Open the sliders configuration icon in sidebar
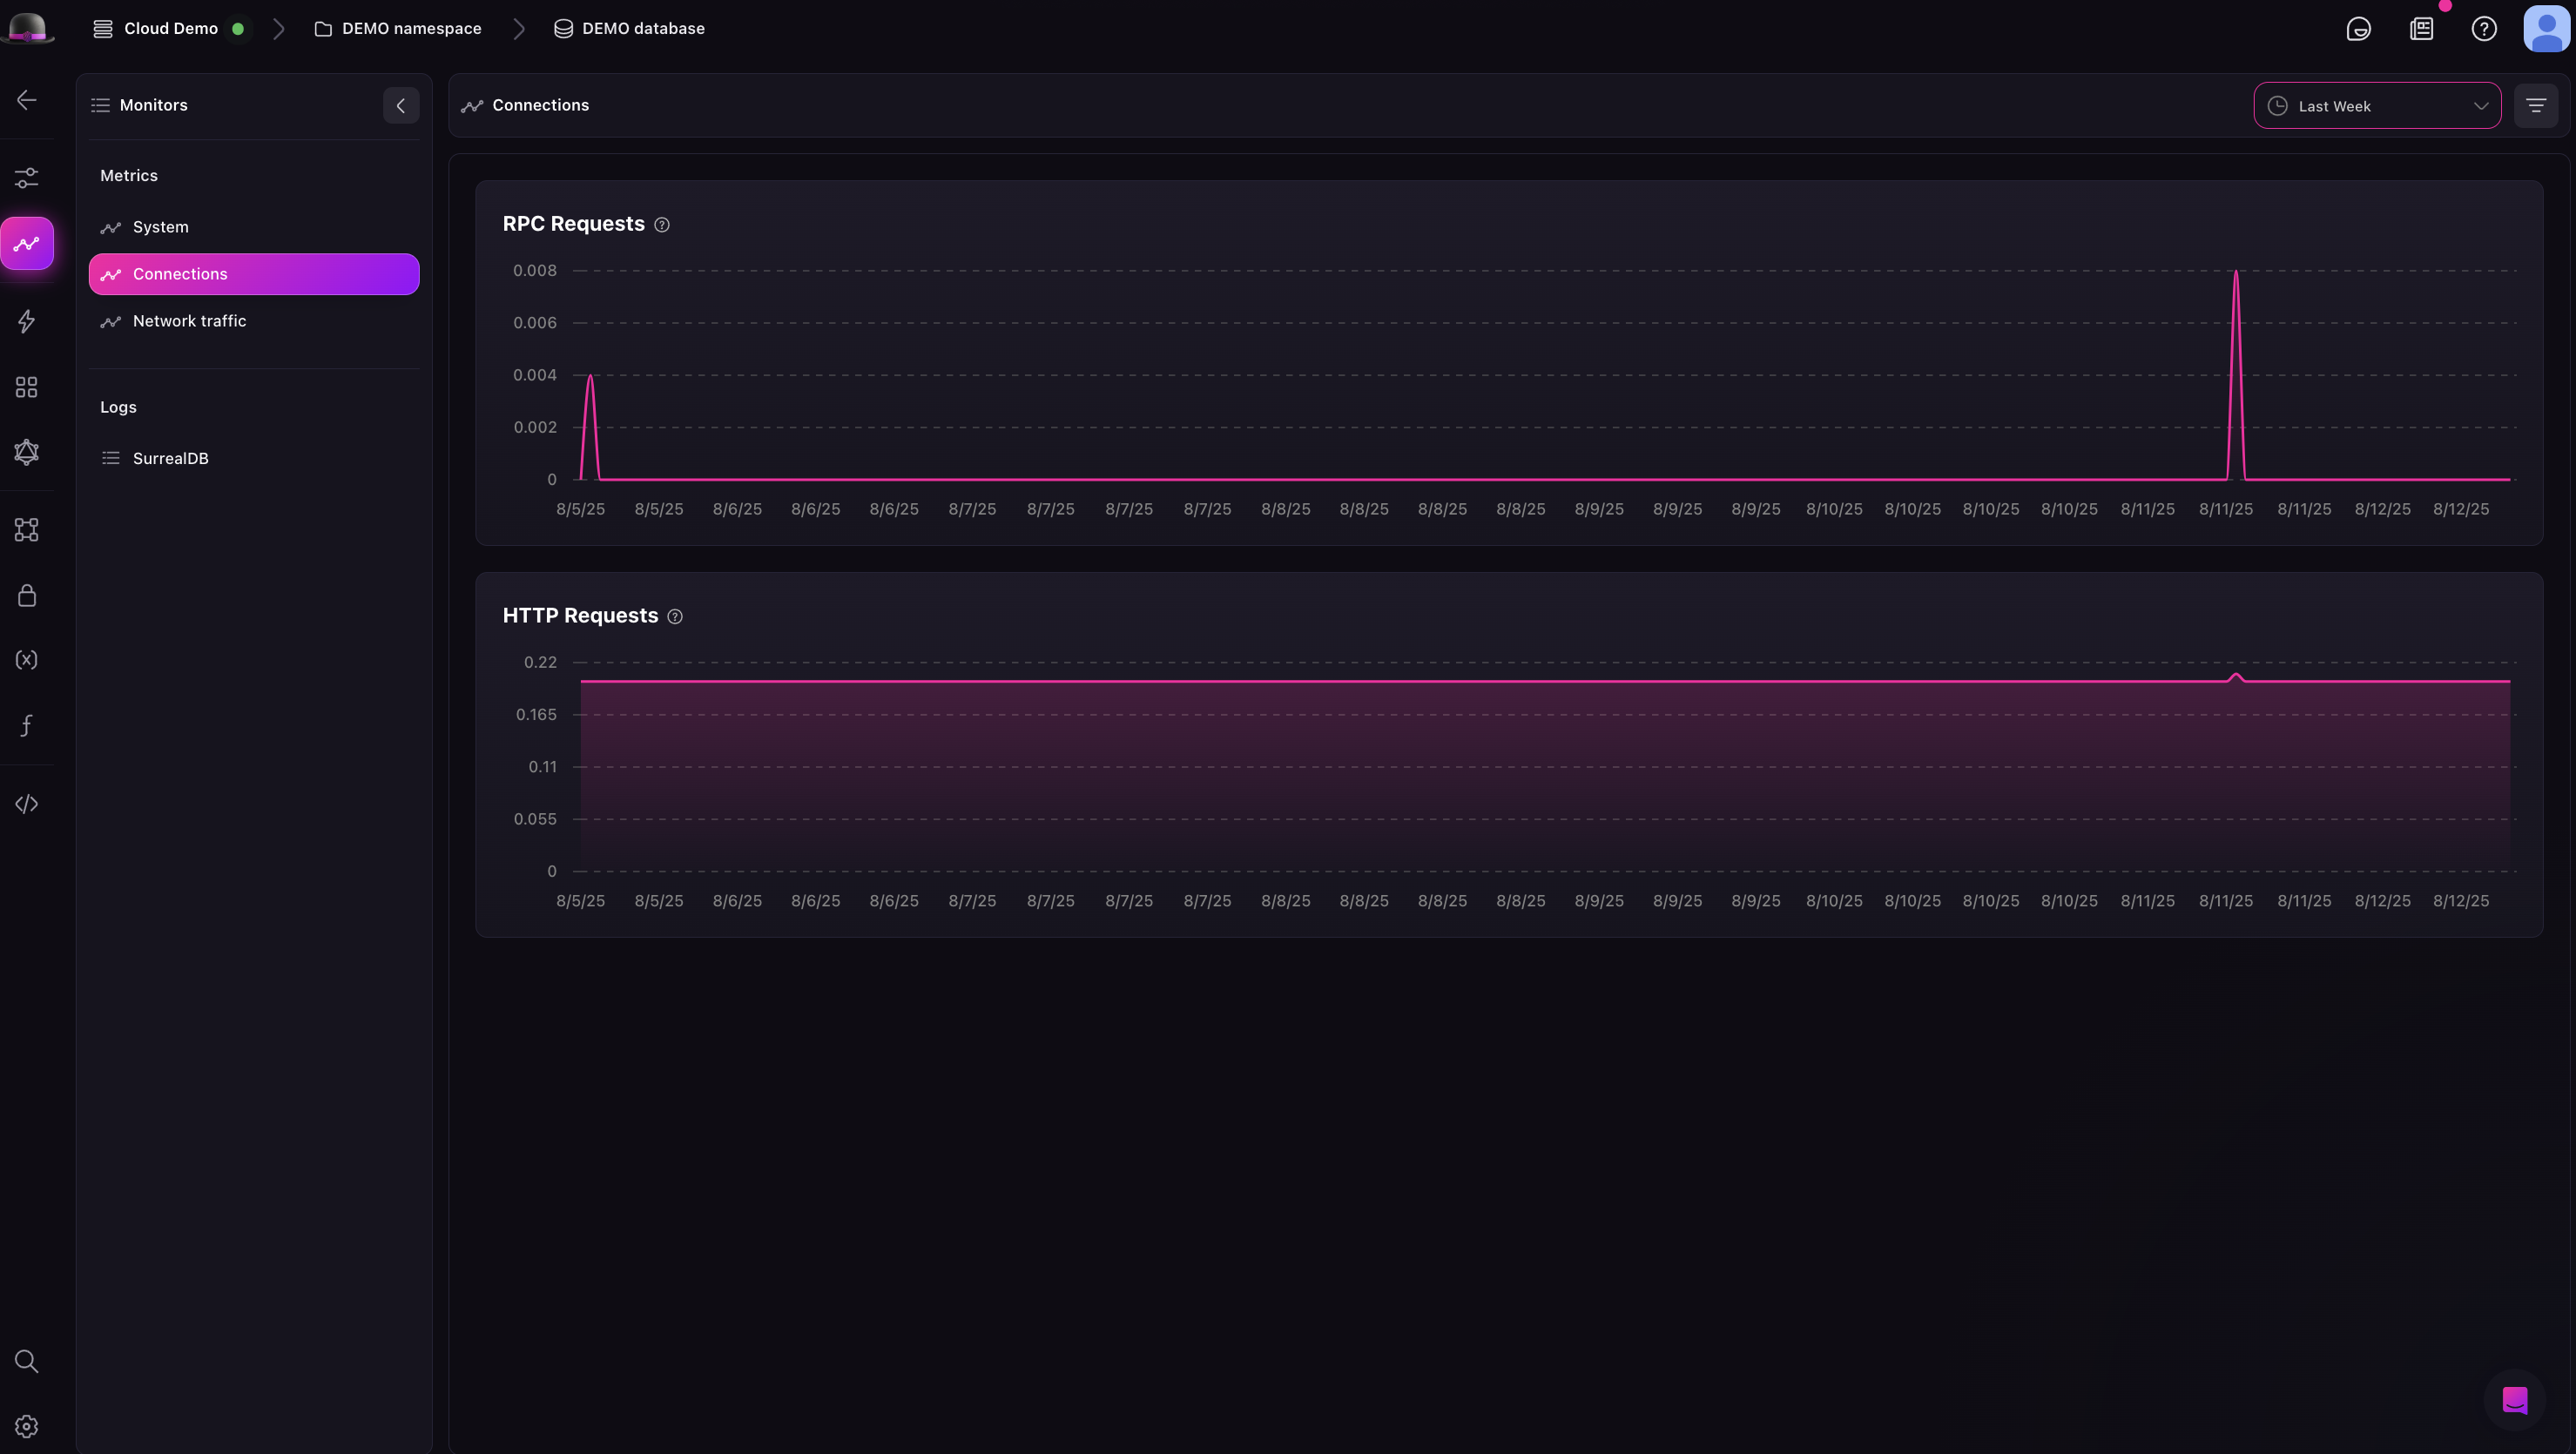2576x1454 pixels. (26, 178)
